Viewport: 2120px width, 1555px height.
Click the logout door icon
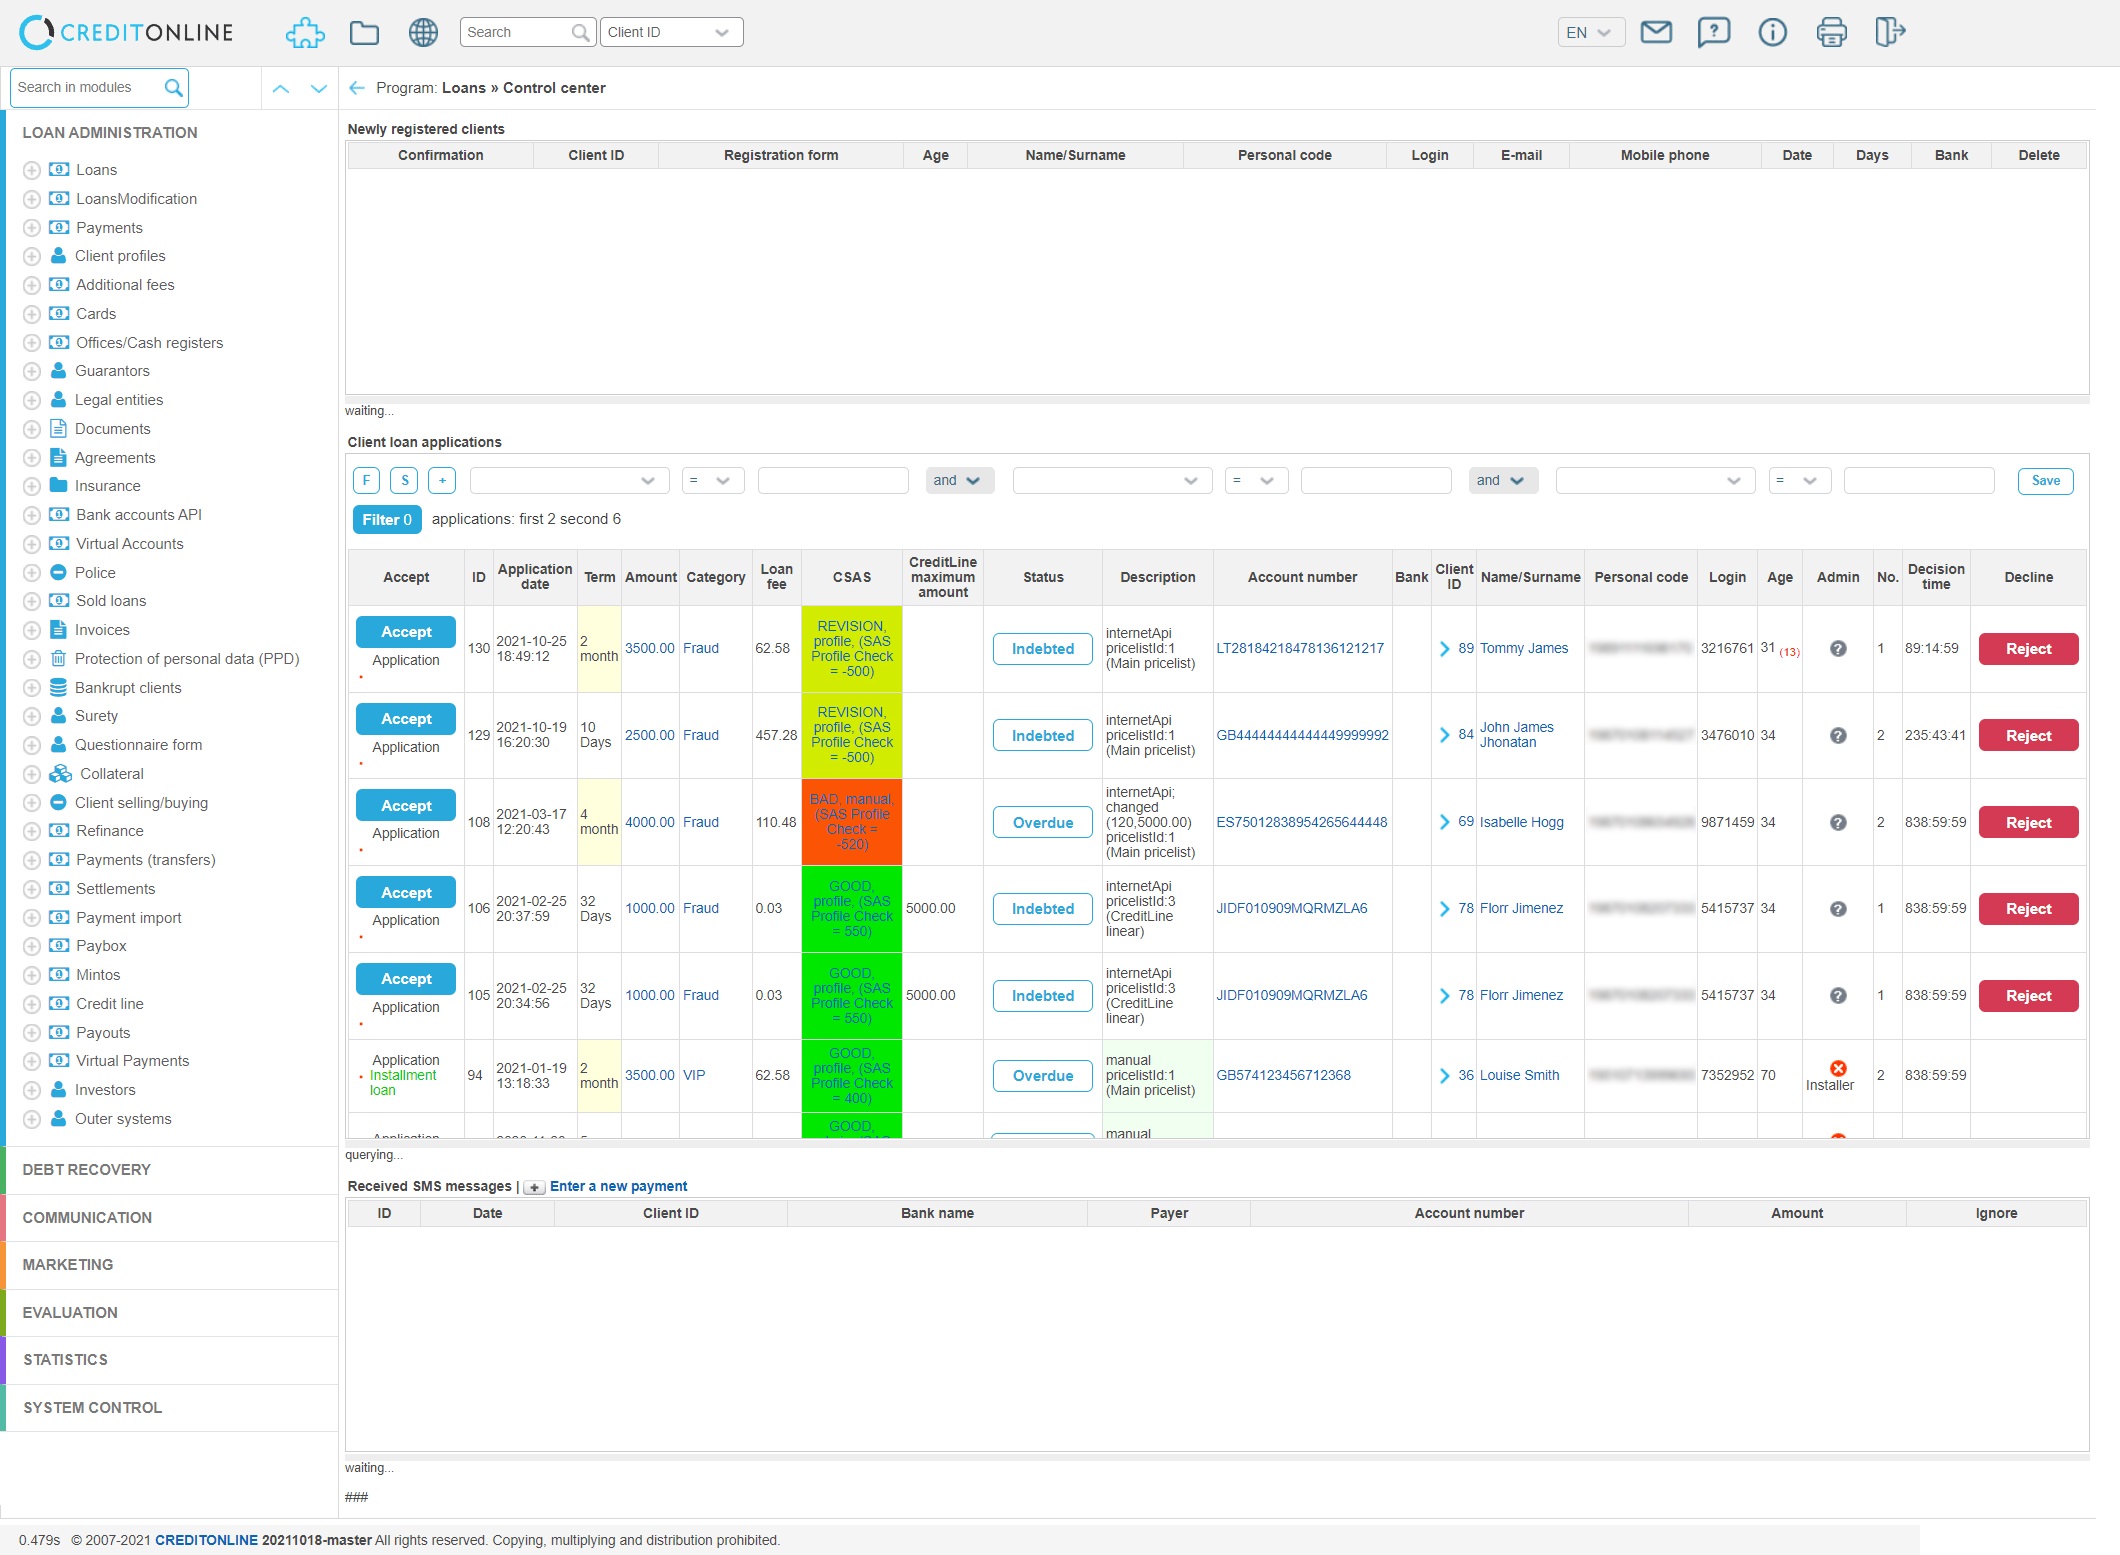(1889, 32)
